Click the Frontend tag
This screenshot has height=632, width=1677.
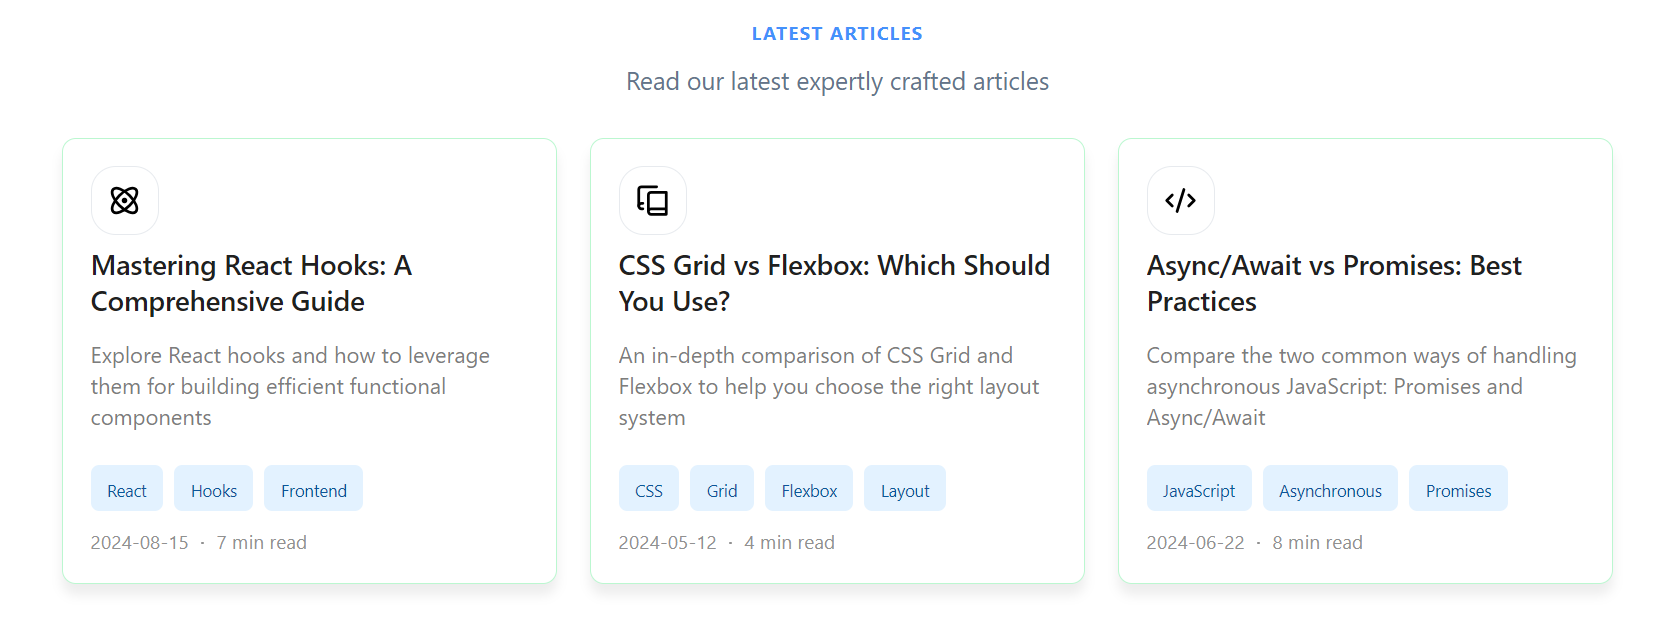tap(313, 489)
